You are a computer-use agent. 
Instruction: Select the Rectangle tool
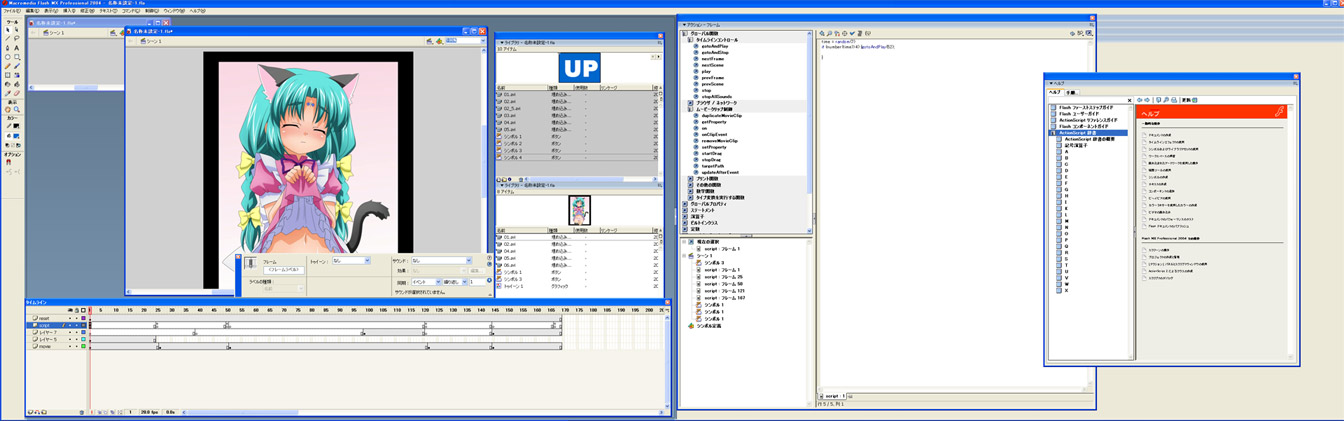17,57
